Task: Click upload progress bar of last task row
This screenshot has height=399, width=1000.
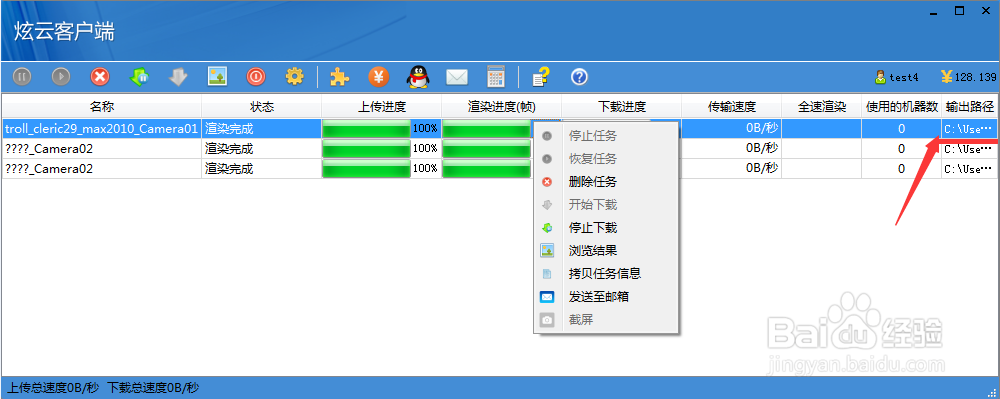Action: pyautogui.click(x=366, y=169)
